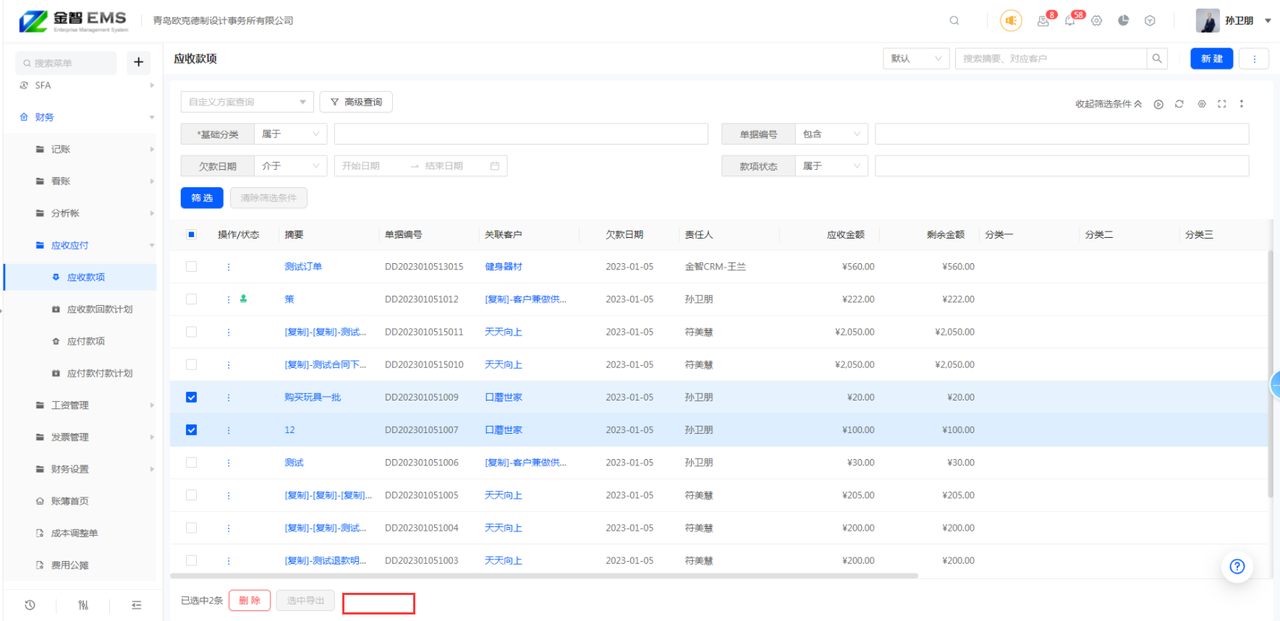Click the hexagon icon in the header

pyautogui.click(x=1150, y=21)
